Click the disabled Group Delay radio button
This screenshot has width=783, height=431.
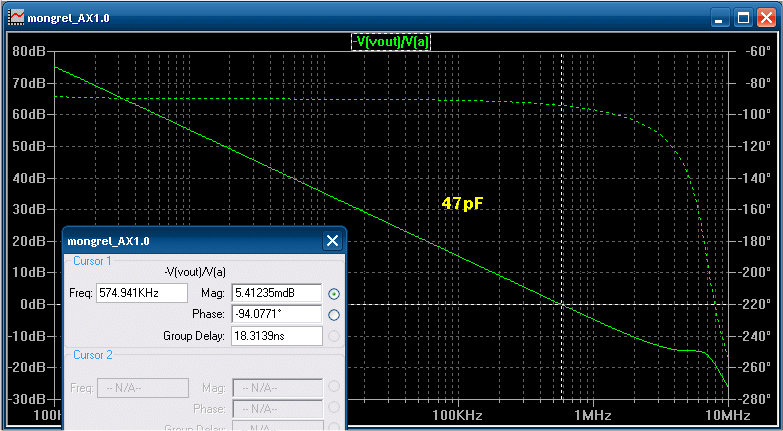tap(334, 336)
